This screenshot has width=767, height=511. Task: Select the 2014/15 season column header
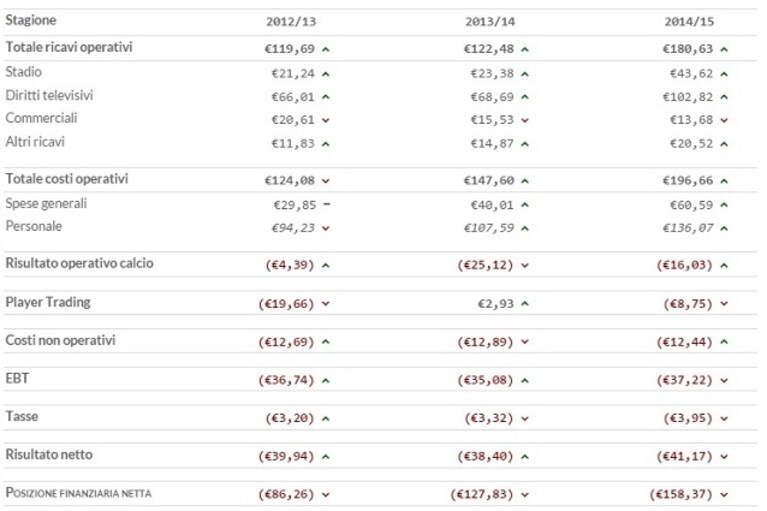pos(689,22)
